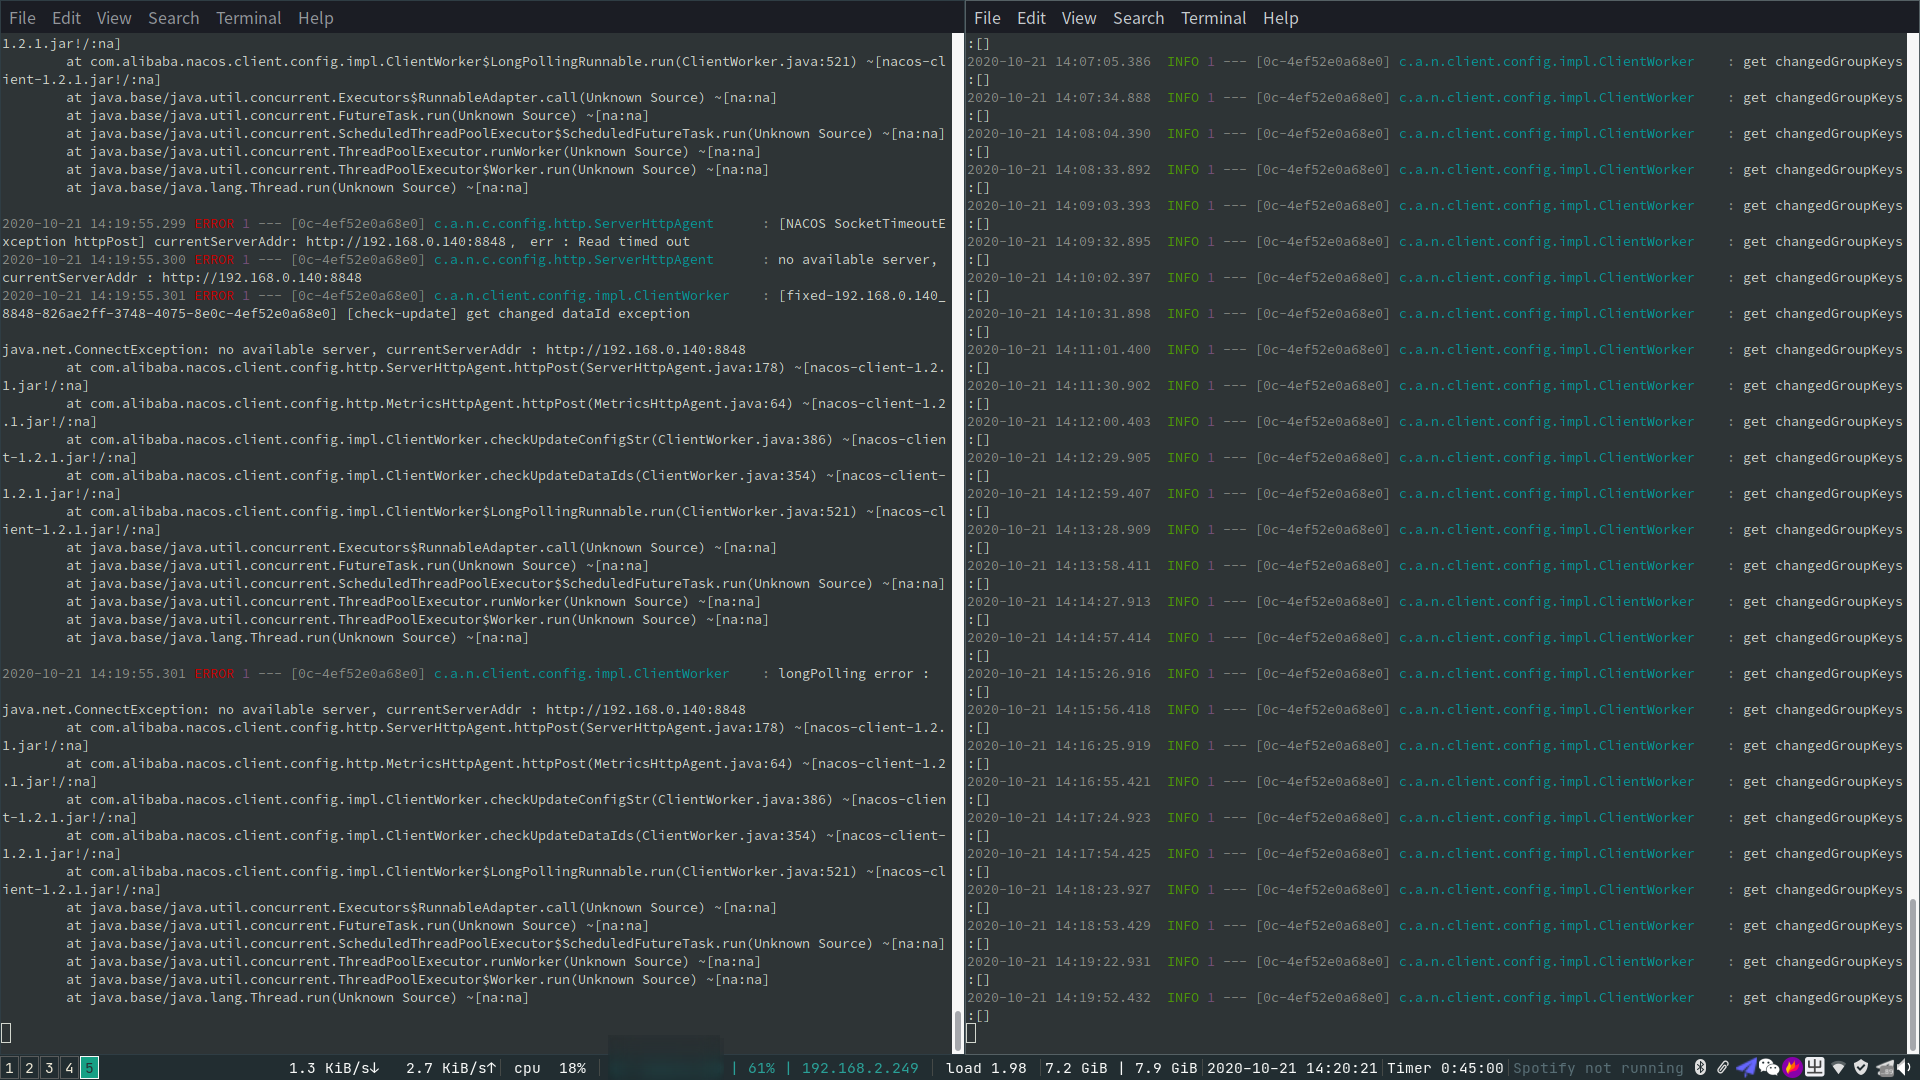1920x1080 pixels.
Task: Click the shield checkmark tray icon
Action: tap(1861, 1067)
